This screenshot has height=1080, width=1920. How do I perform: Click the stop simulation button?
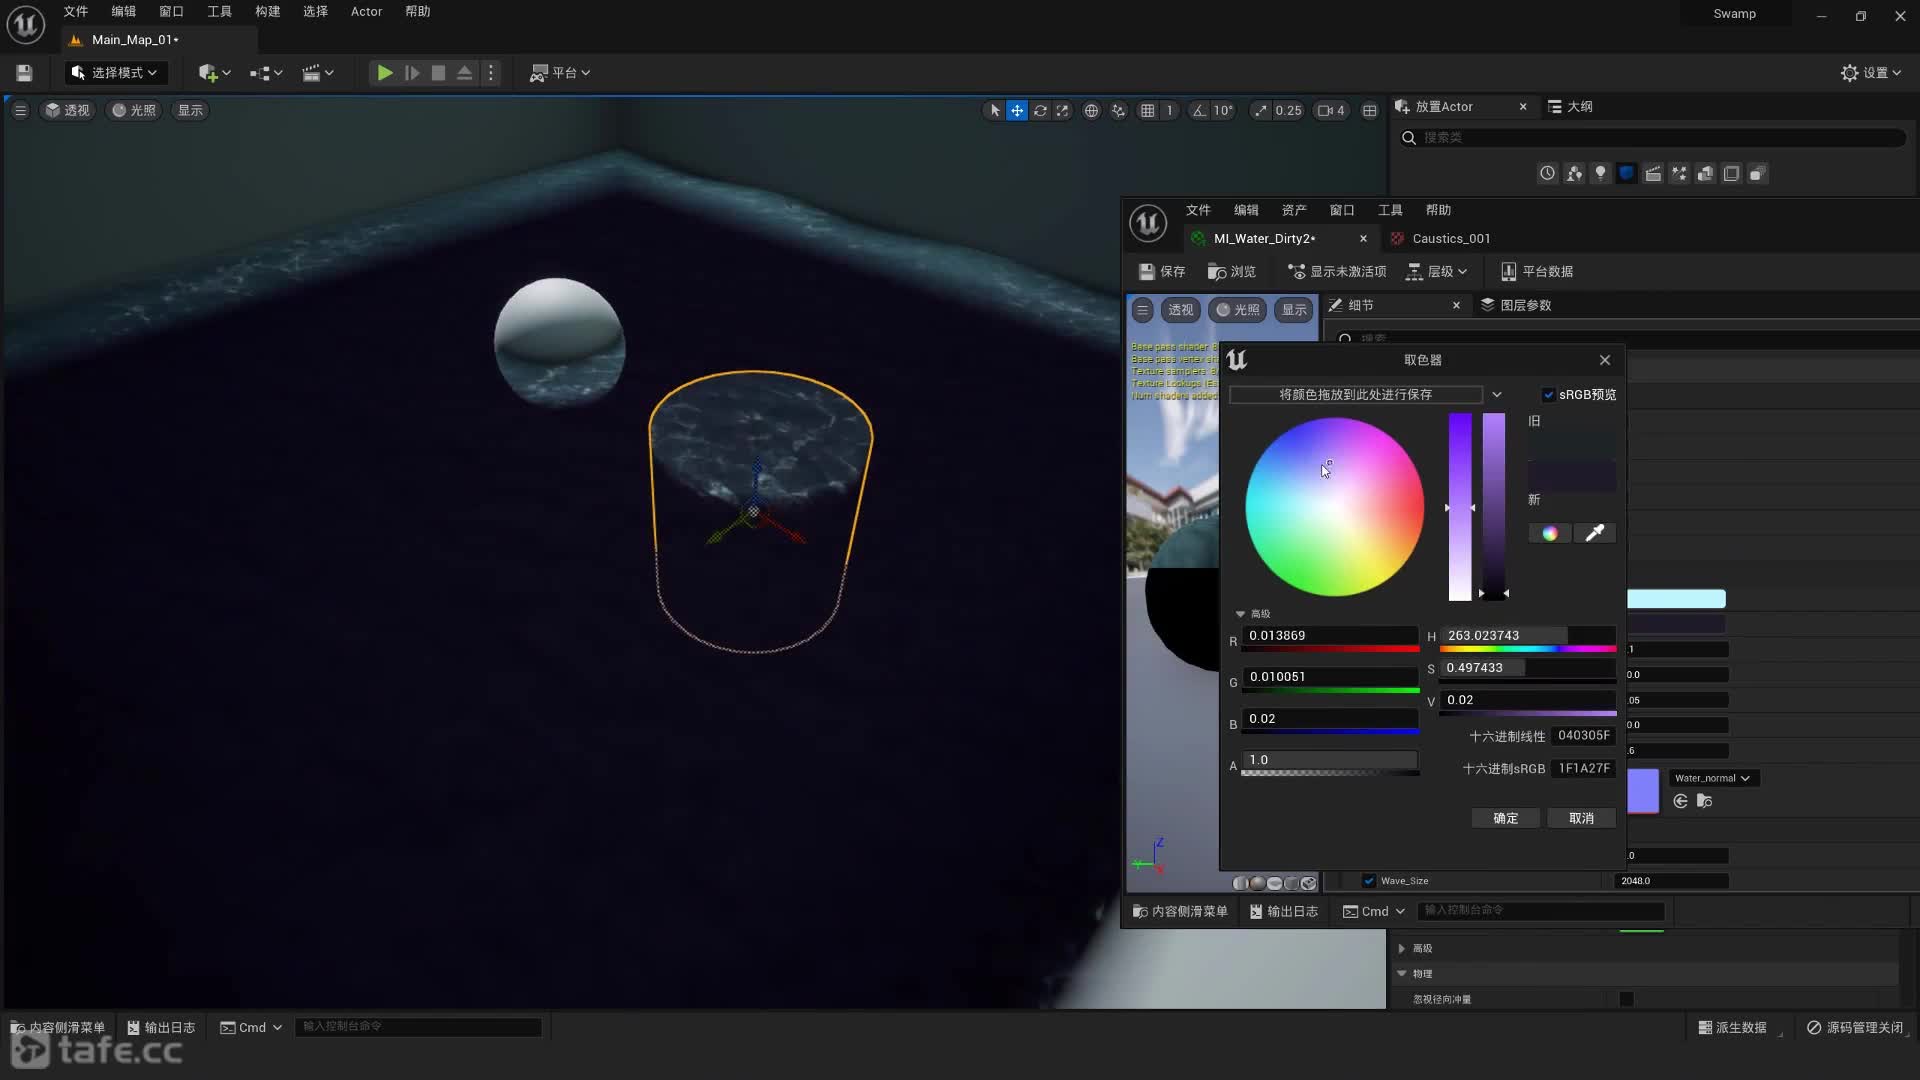(x=438, y=73)
